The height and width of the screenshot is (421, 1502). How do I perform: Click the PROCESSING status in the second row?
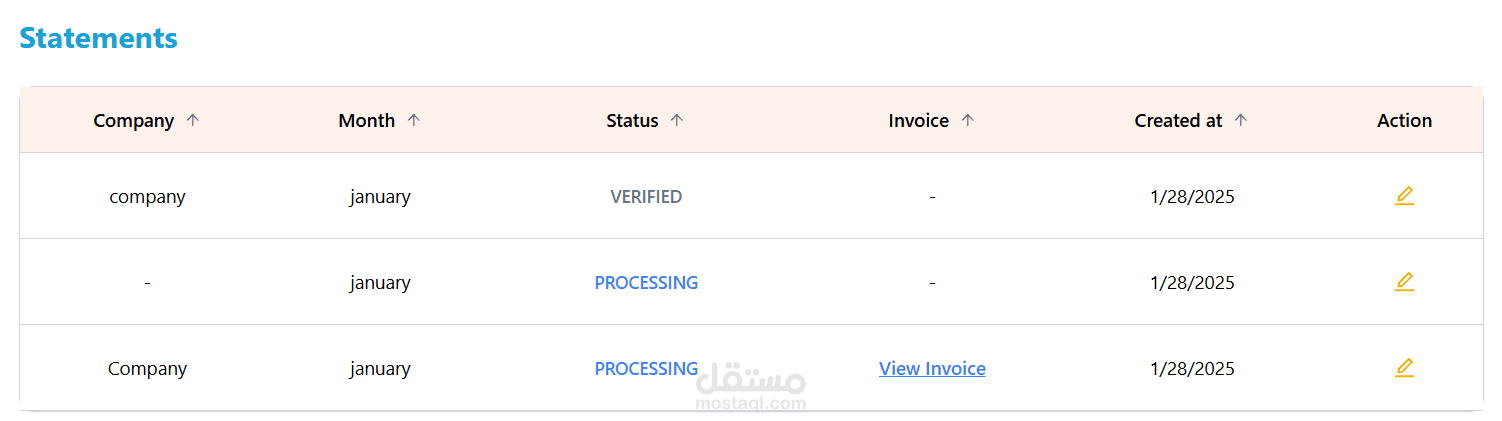(x=646, y=283)
